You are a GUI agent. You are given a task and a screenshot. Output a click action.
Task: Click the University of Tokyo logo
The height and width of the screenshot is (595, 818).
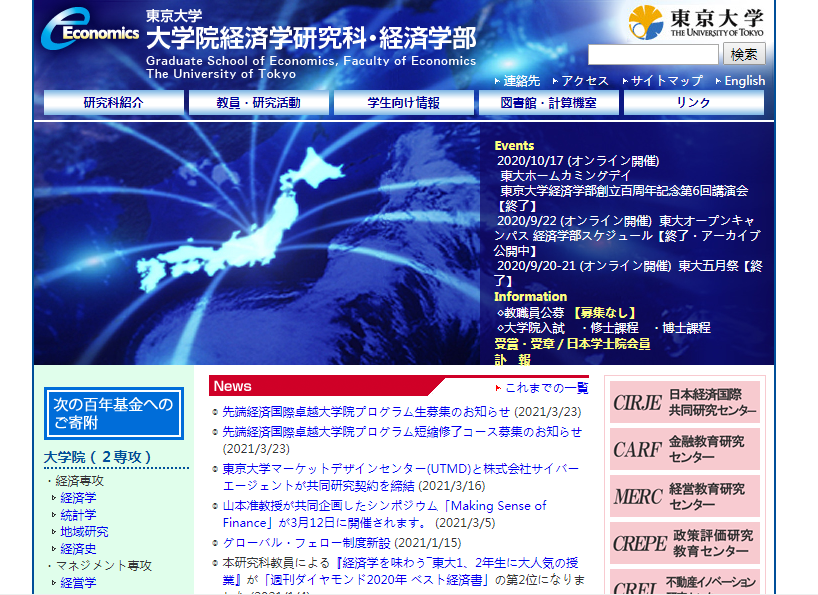click(x=696, y=22)
